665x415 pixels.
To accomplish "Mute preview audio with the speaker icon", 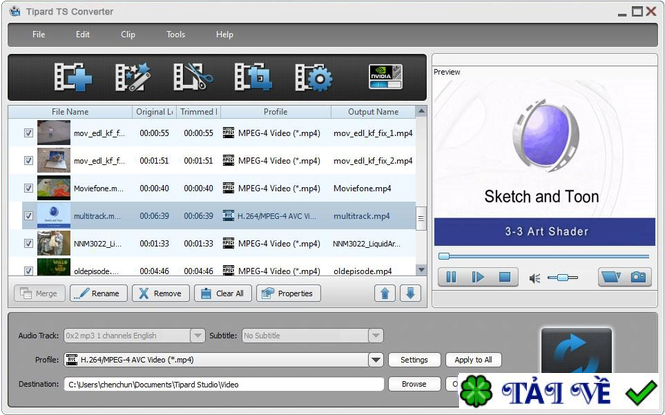I will pyautogui.click(x=534, y=278).
